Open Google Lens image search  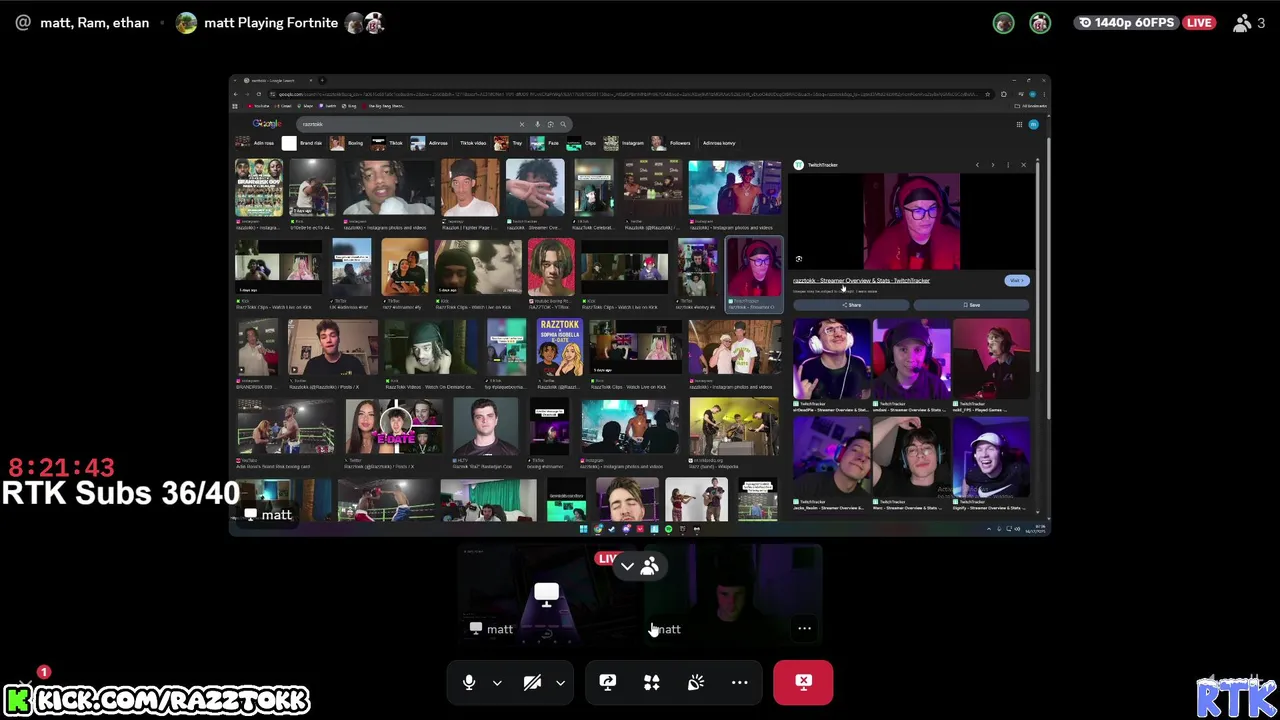coord(550,124)
